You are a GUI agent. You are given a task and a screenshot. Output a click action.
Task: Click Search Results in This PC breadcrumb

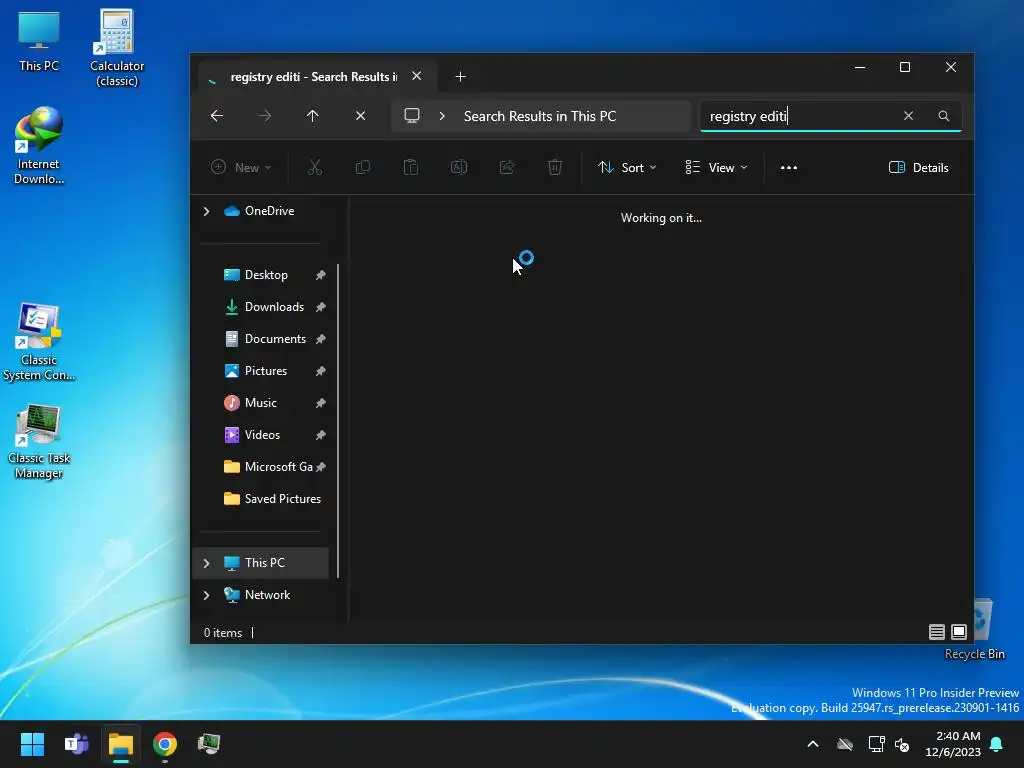point(539,116)
